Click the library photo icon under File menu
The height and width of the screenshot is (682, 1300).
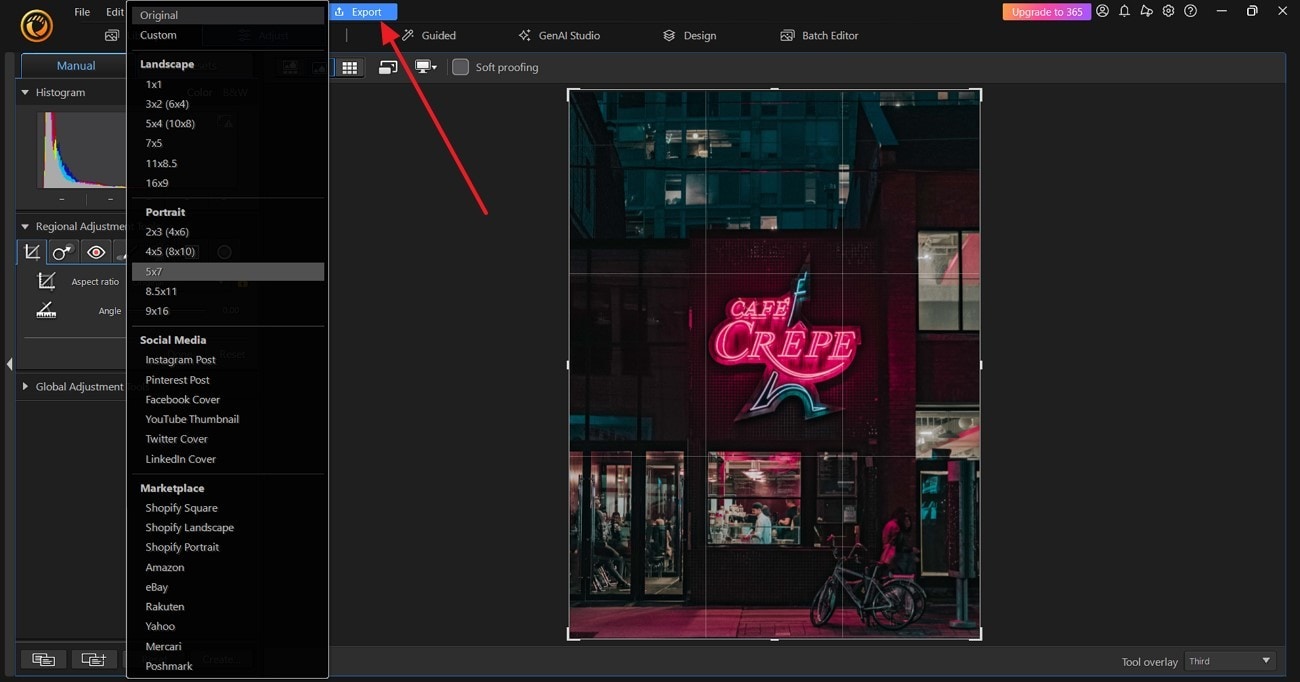(x=112, y=35)
